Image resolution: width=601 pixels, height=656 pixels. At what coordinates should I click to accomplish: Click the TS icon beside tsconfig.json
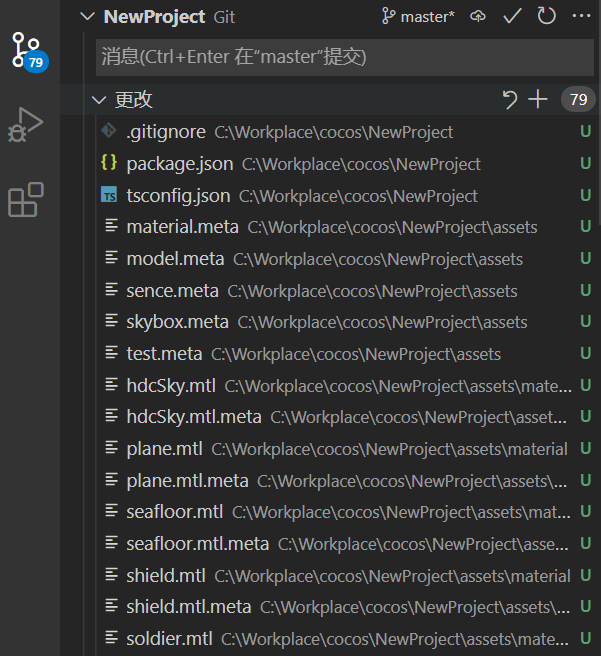point(109,195)
